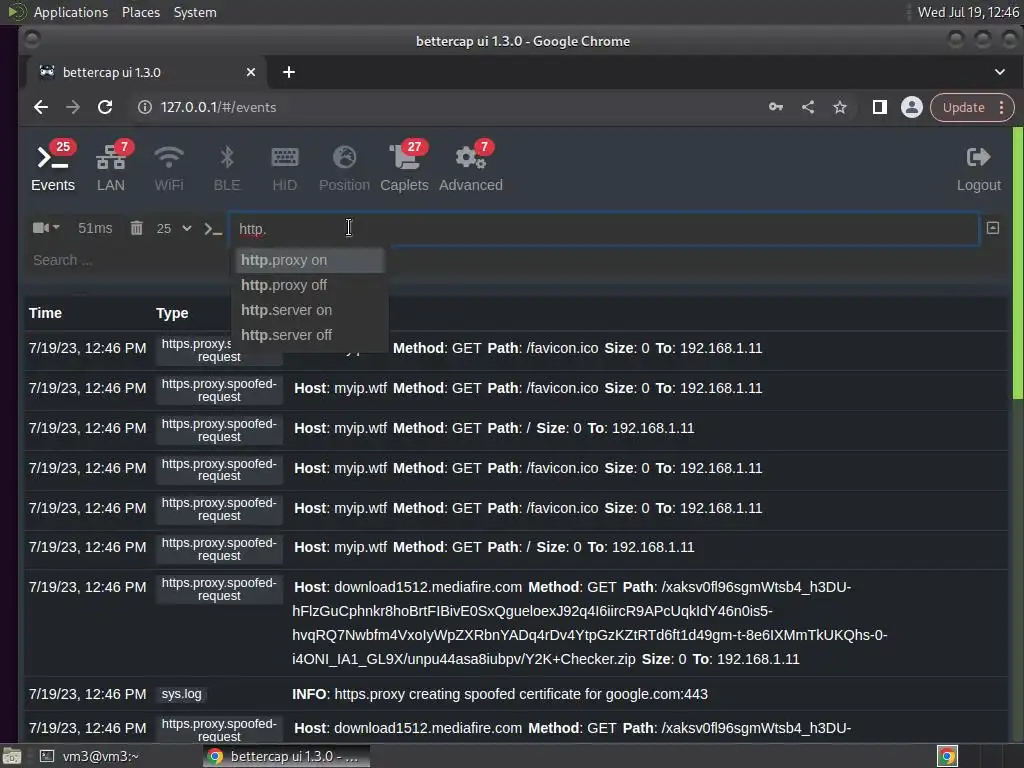This screenshot has height=768, width=1024.
Task: Clear events with the trash icon
Action: (x=136, y=228)
